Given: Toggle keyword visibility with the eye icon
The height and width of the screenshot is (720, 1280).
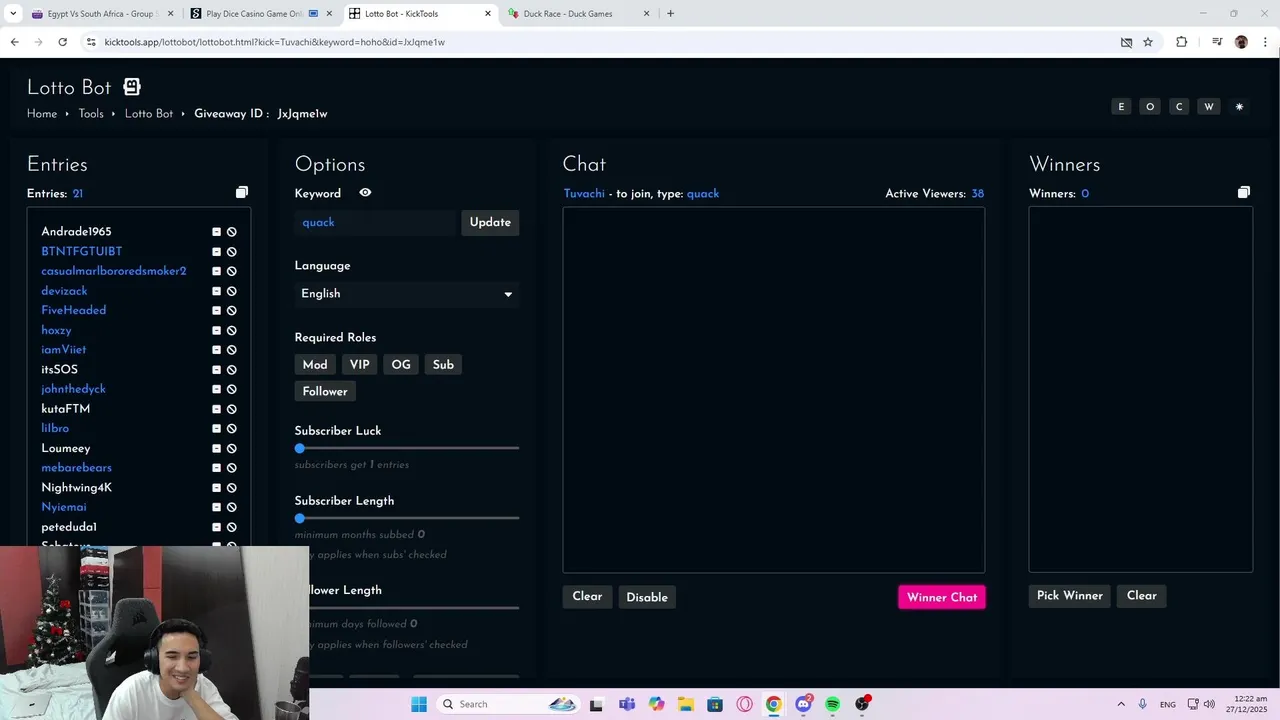Looking at the screenshot, I should point(365,193).
